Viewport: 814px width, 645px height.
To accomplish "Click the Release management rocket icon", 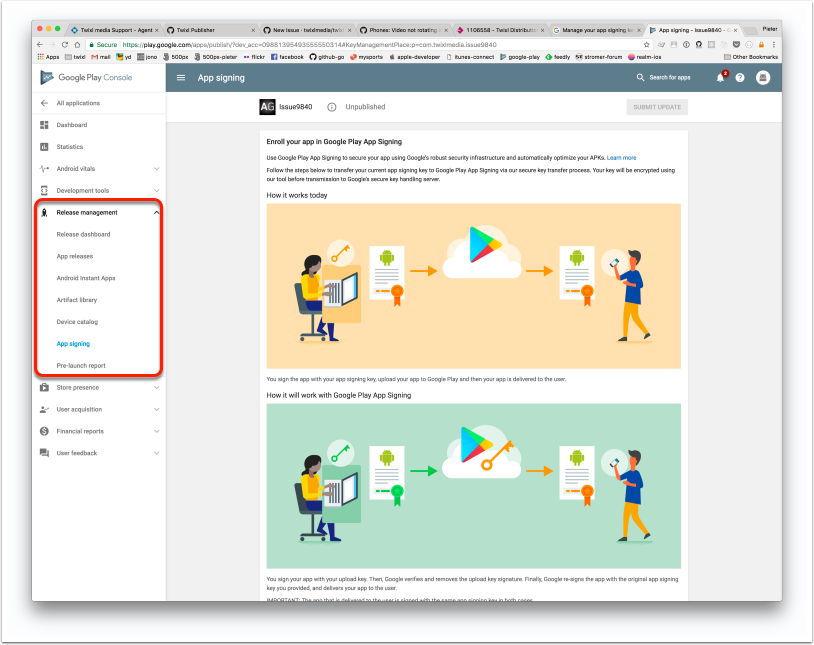I will pos(44,212).
